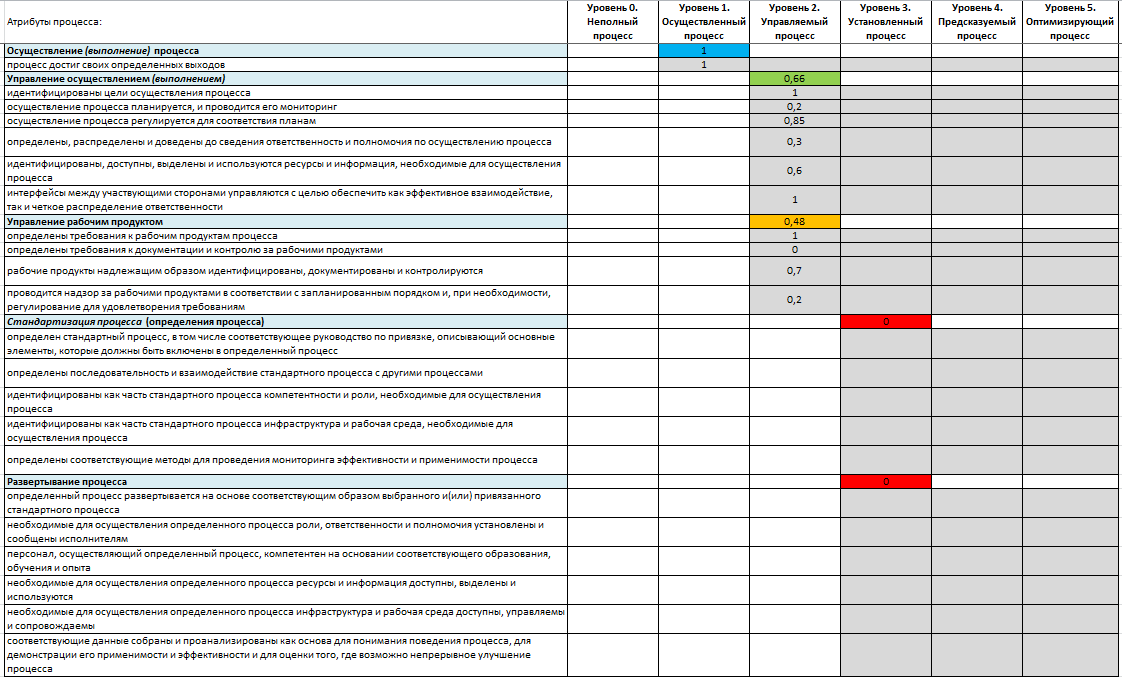Click the blue cell with value 1
1122x677 pixels.
click(704, 50)
